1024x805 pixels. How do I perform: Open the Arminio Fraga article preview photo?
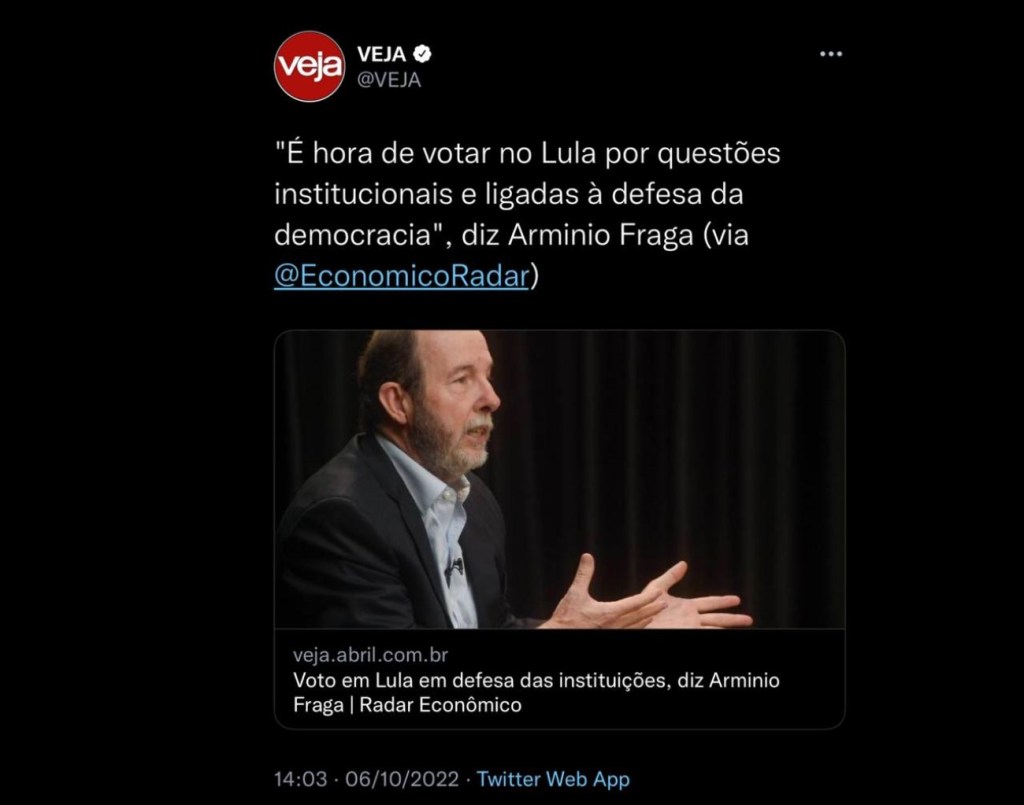(560, 480)
